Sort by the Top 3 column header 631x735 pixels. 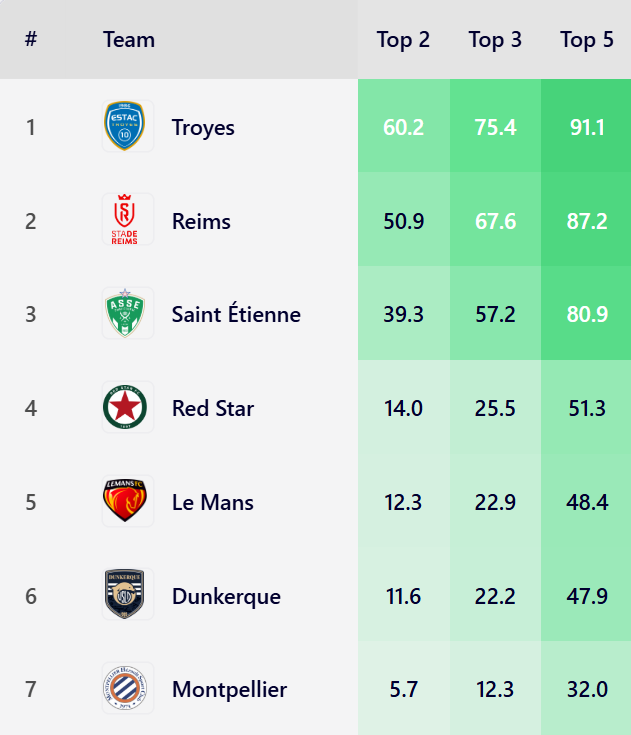coord(495,40)
